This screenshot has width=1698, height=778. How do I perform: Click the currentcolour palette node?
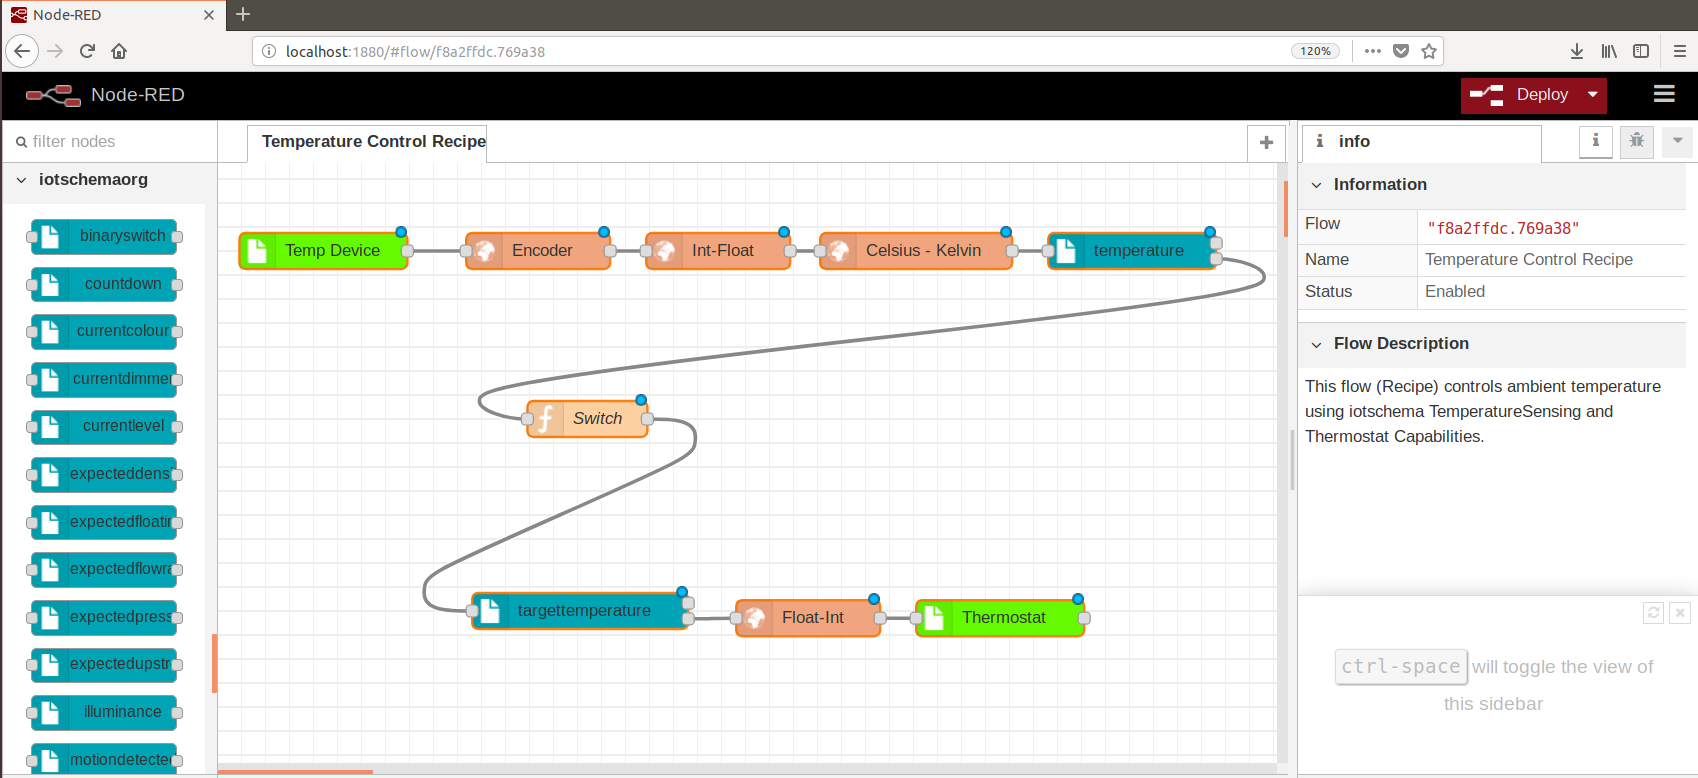pos(104,332)
